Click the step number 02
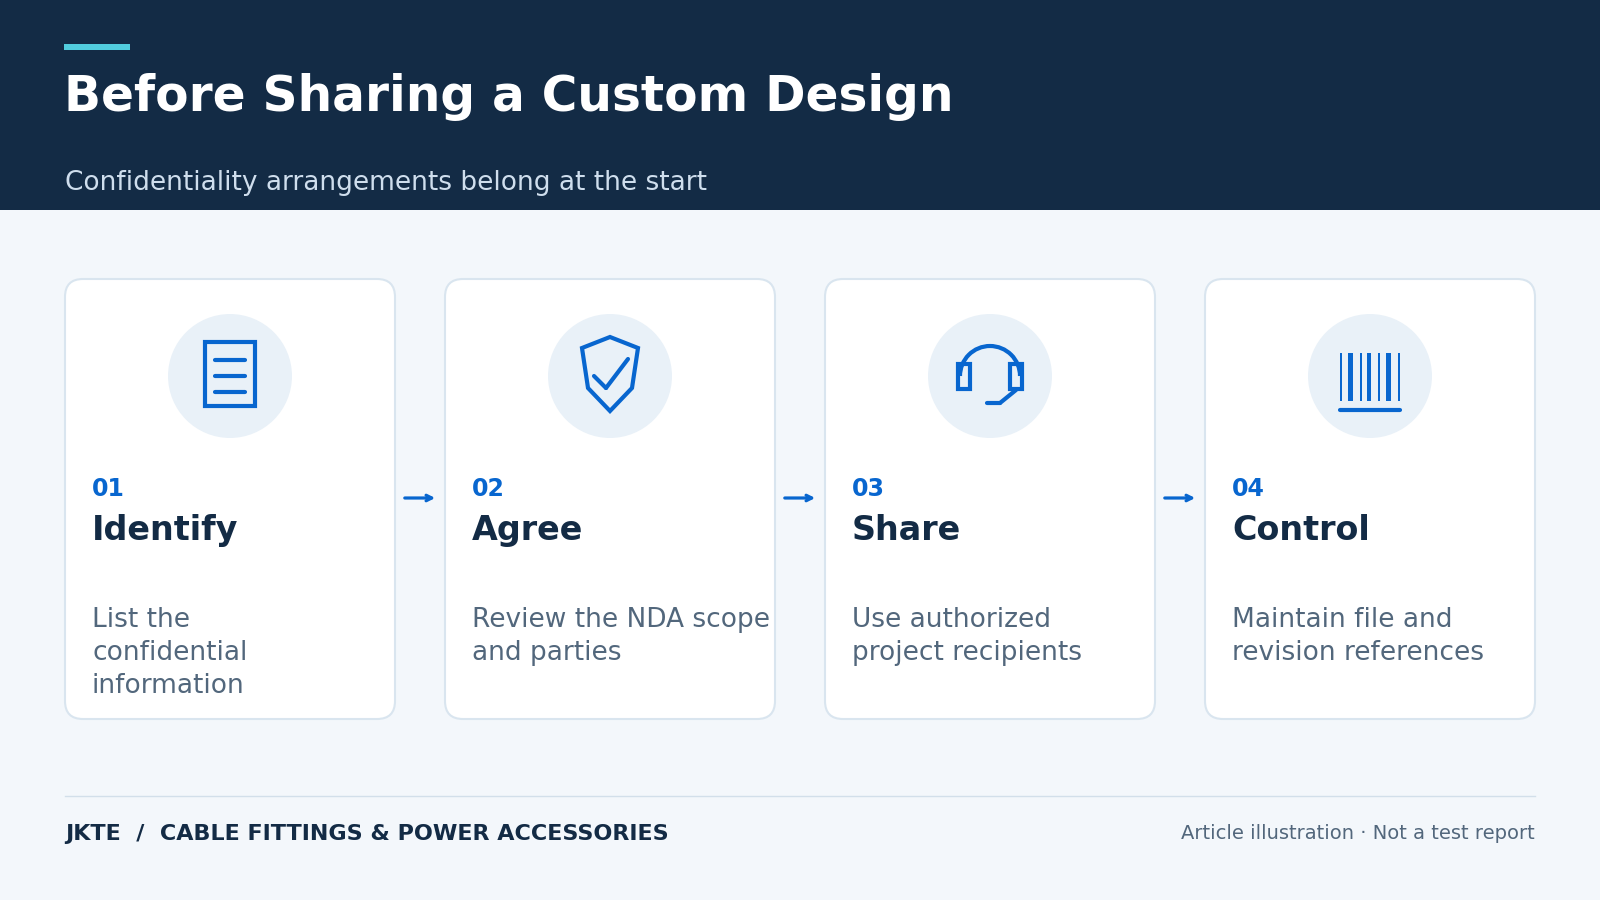 488,488
